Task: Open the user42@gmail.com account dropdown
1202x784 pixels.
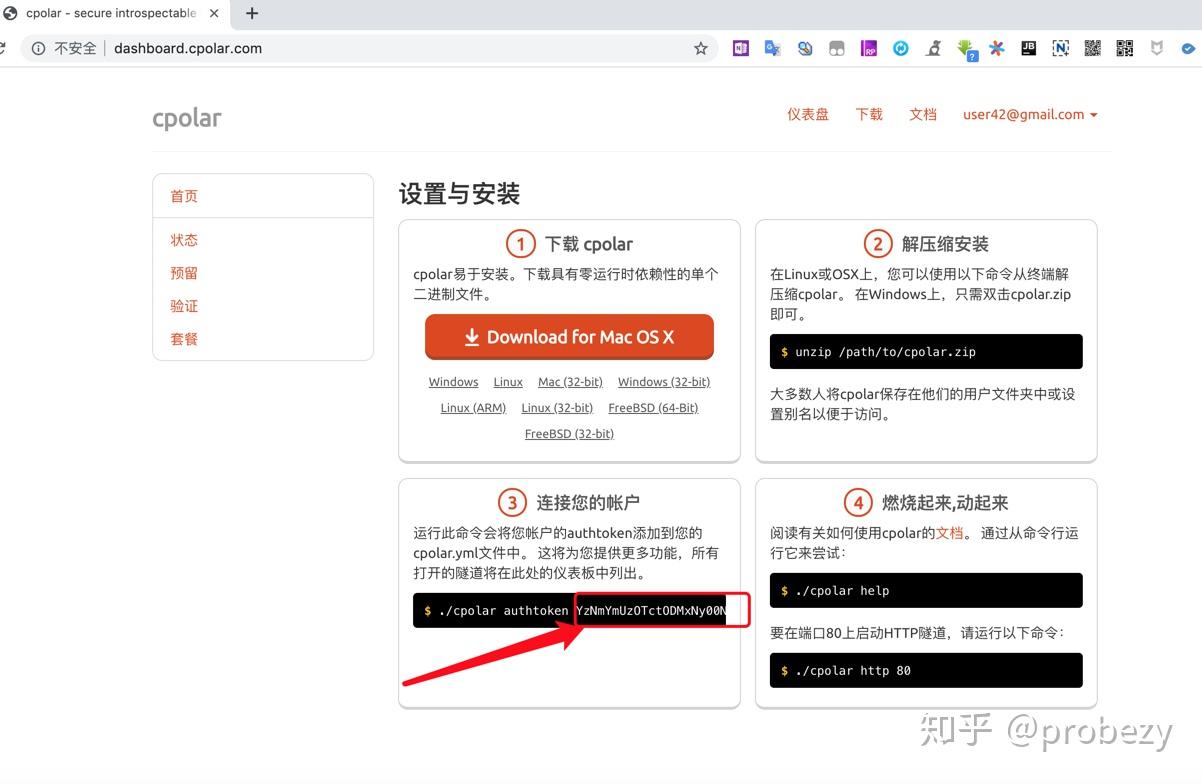Action: click(x=1030, y=114)
